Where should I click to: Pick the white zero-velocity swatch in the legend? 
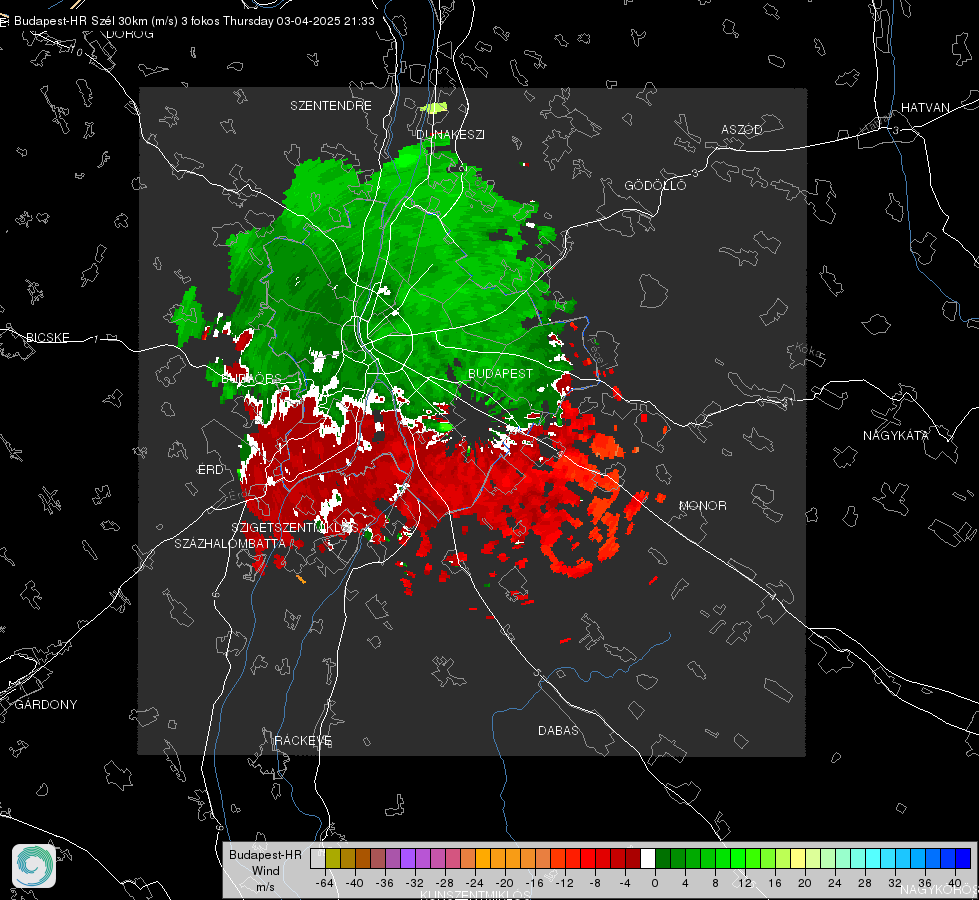coord(648,859)
